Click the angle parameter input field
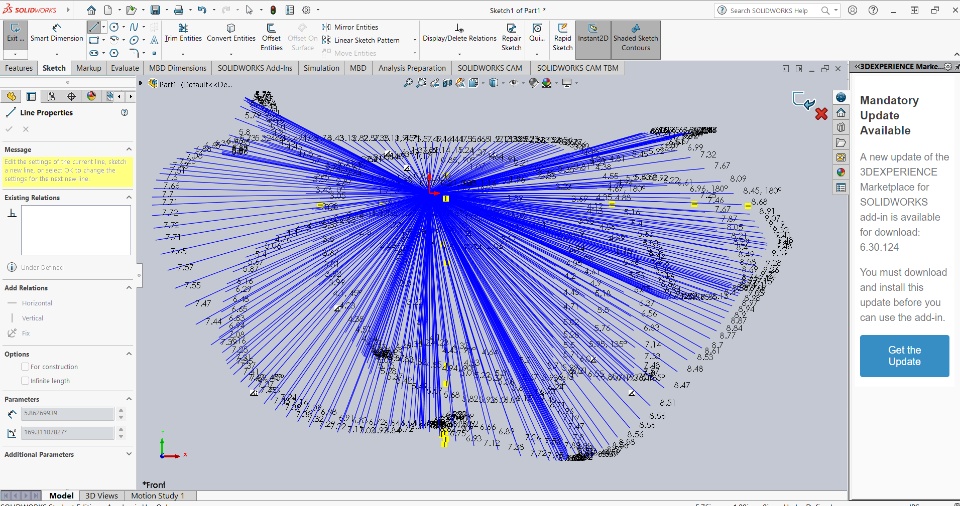 [x=67, y=432]
